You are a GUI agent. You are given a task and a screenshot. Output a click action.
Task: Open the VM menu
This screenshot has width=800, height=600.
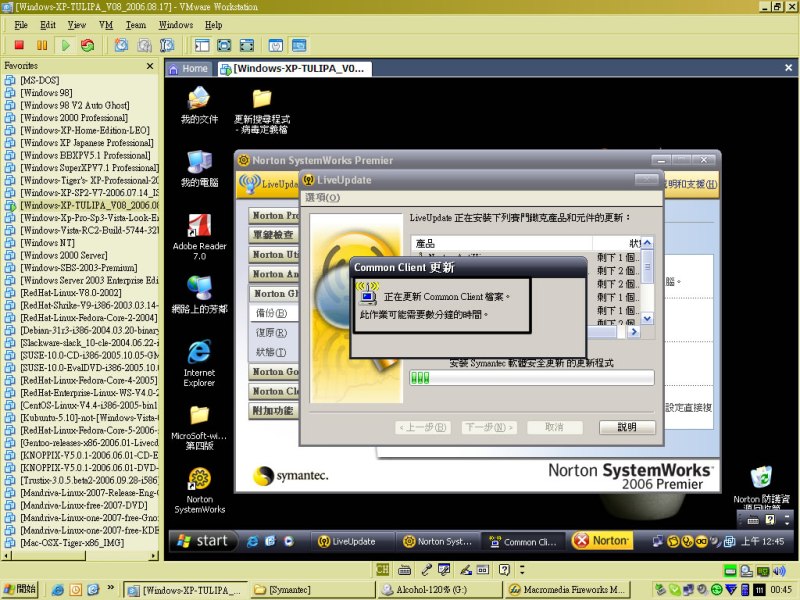(106, 24)
